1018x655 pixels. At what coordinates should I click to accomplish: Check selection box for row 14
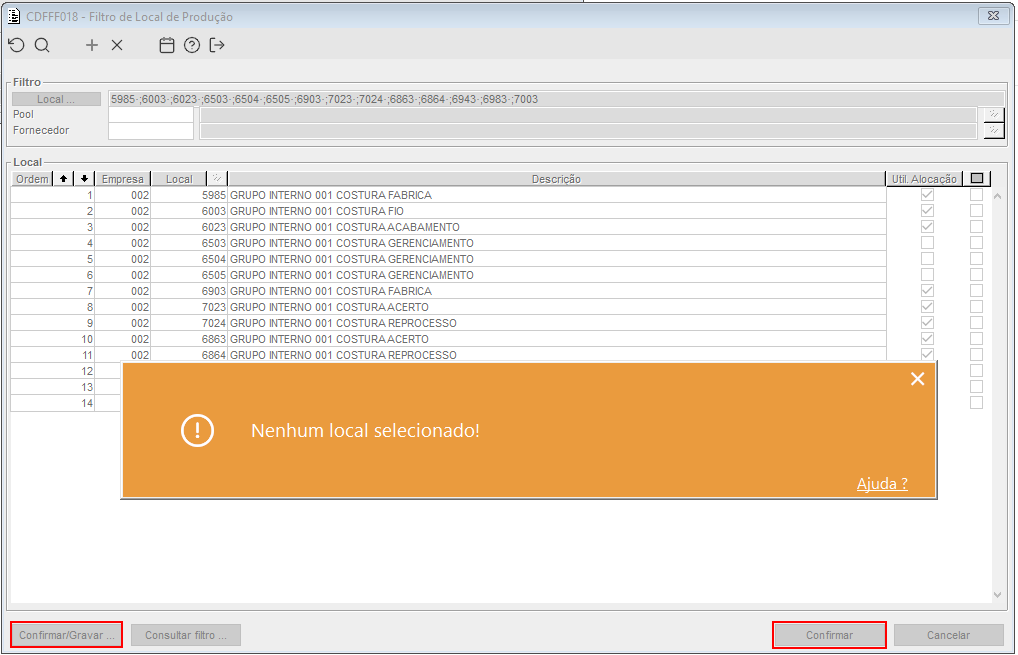pos(976,402)
